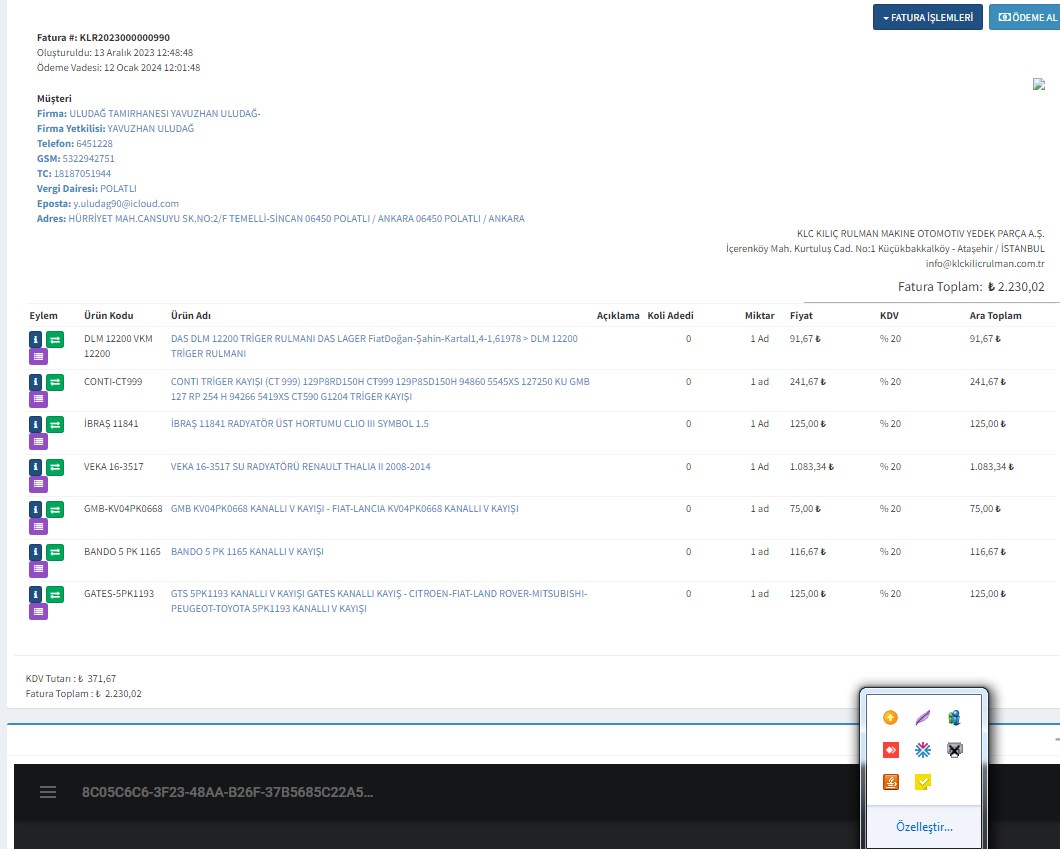The width and height of the screenshot is (1060, 849).
Task: Open VEKA 16-3517 SU RADYATÖRÜ product link
Action: click(301, 467)
